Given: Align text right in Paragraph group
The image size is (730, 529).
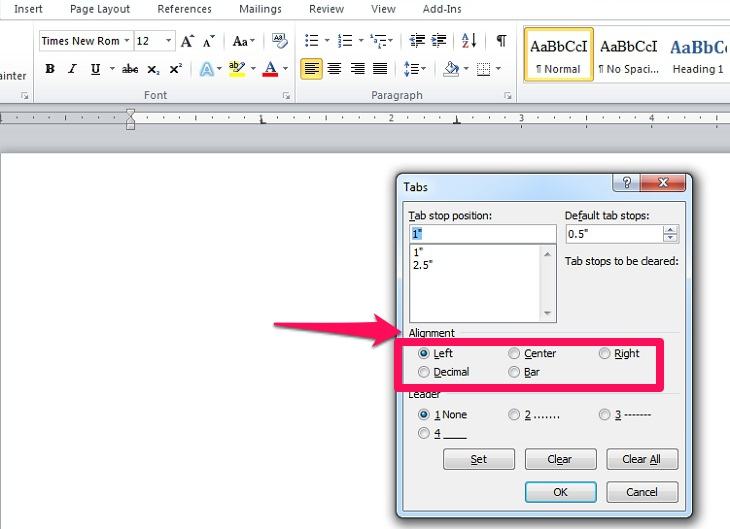Looking at the screenshot, I should coord(357,69).
